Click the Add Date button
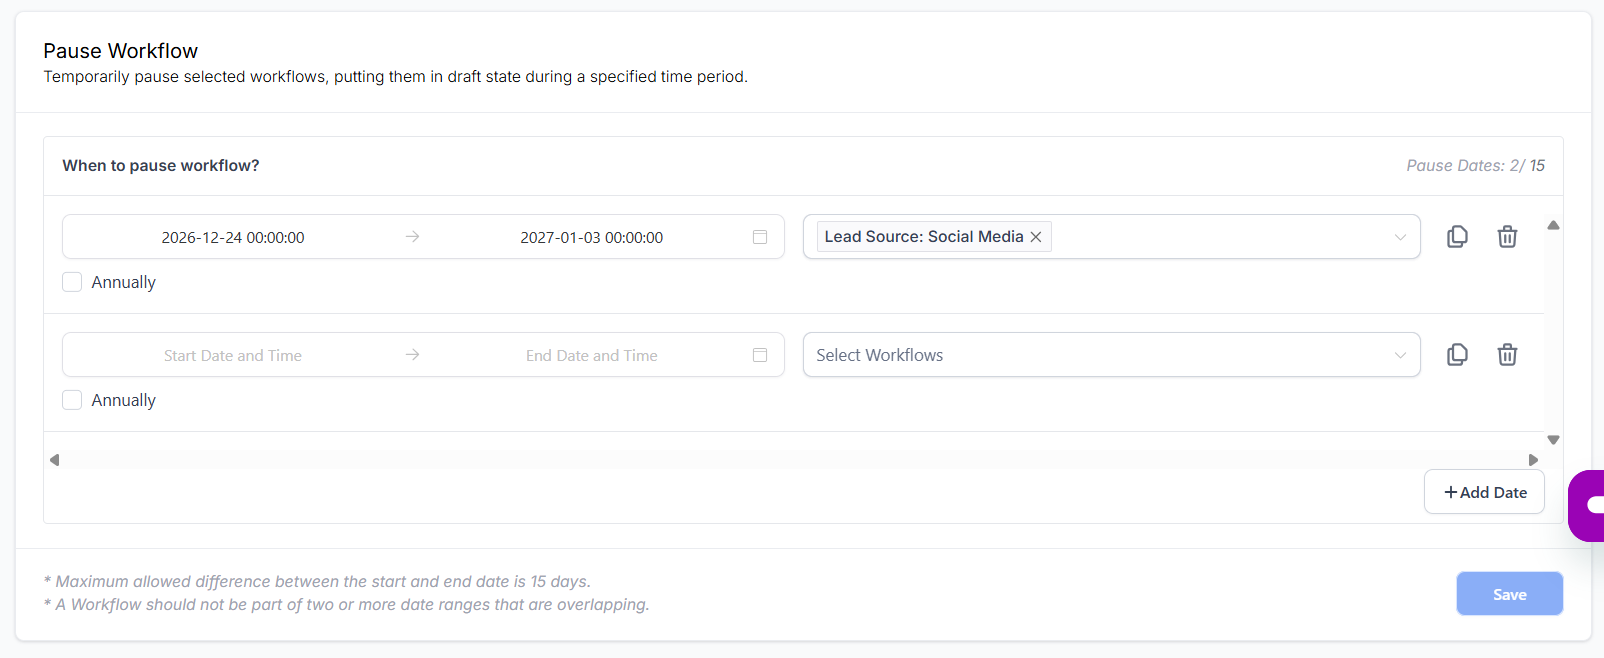1604x658 pixels. [1484, 491]
